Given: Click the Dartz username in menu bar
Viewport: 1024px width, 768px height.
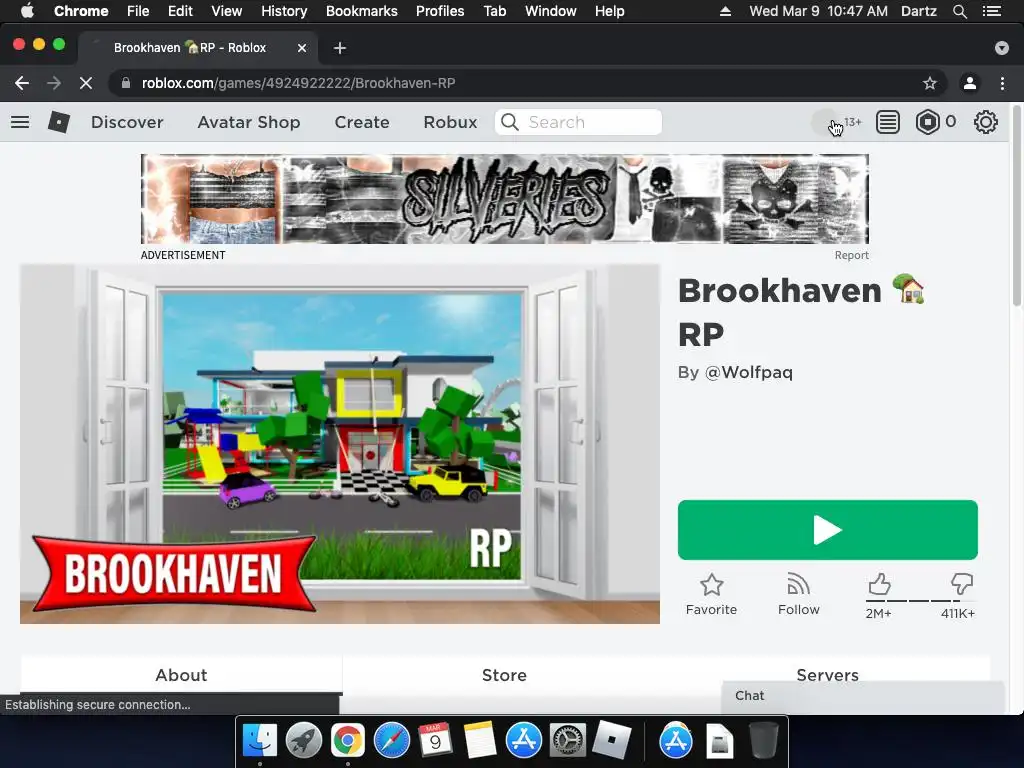Looking at the screenshot, I should pyautogui.click(x=918, y=11).
